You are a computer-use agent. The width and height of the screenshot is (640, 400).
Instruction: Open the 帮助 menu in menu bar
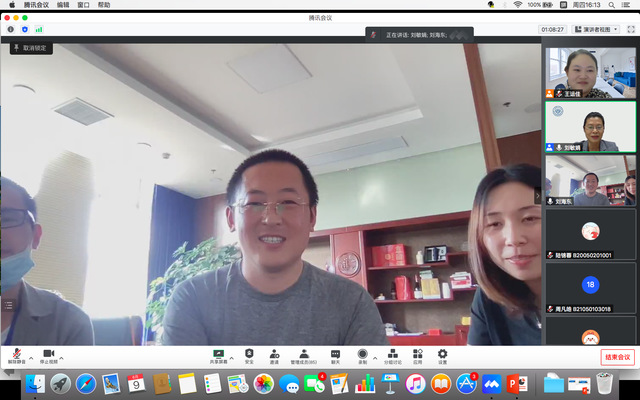point(105,5)
